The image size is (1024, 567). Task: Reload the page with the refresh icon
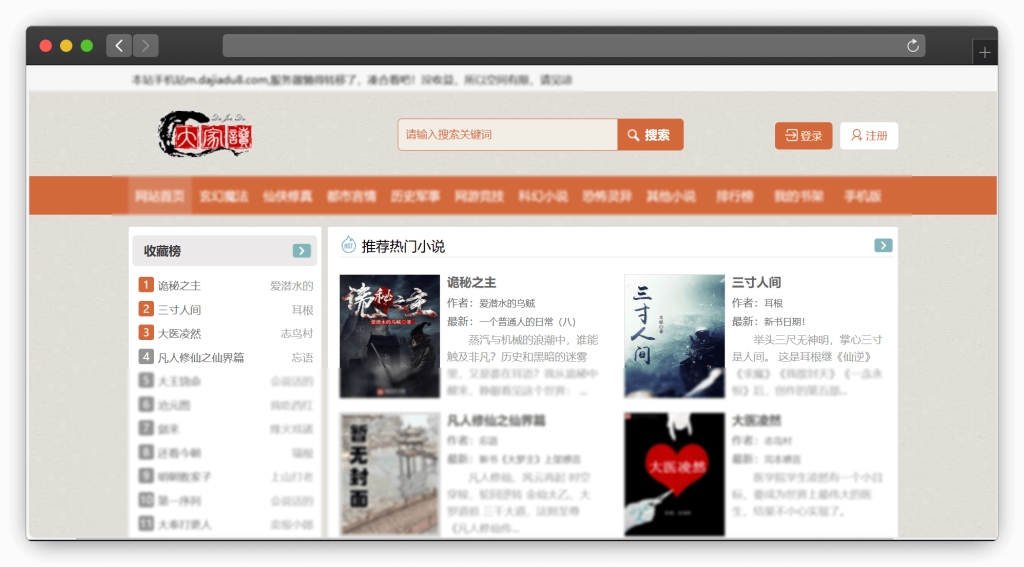coord(913,46)
